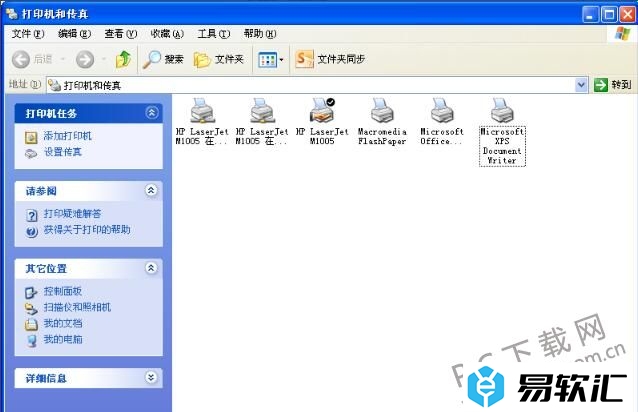Image resolution: width=638 pixels, height=412 pixels.
Task: Click 获得关于打印的帮助 help link
Action: (87, 230)
